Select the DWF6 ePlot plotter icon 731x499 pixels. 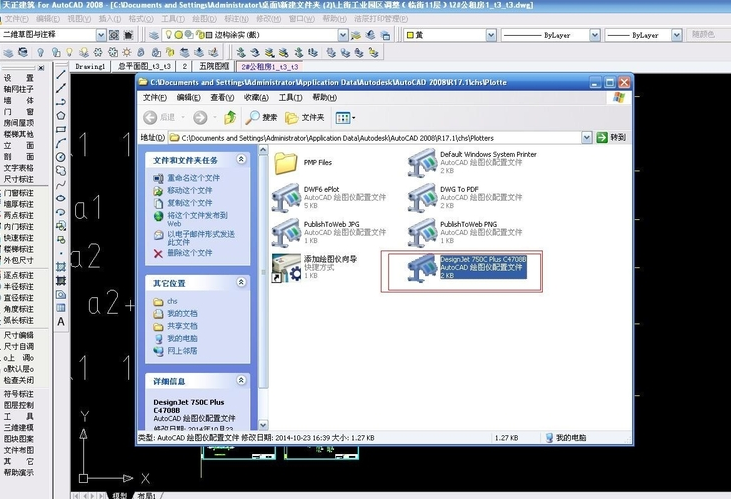pos(287,198)
